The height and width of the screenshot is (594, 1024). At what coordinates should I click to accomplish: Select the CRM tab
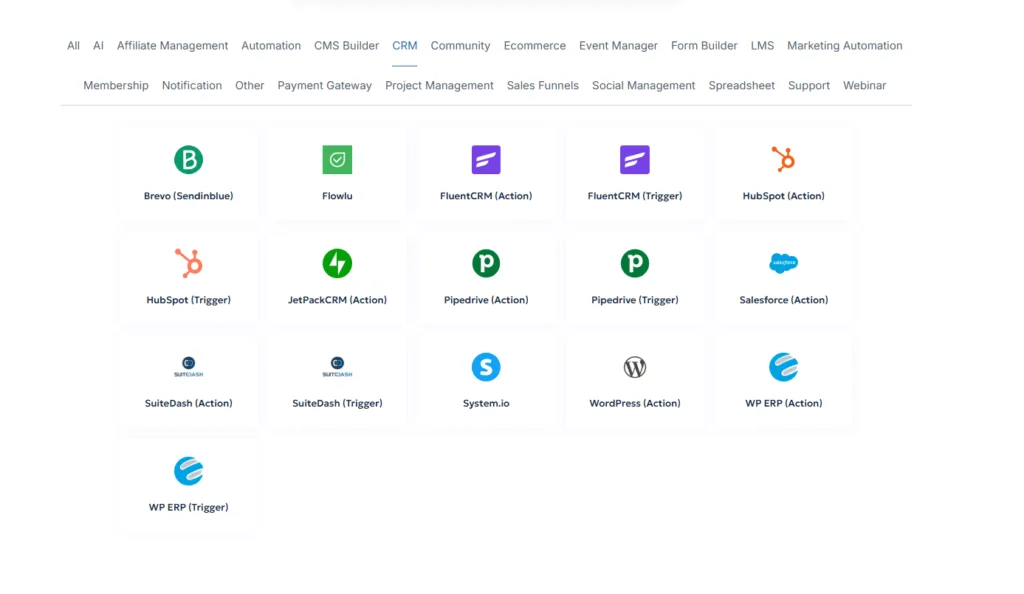[404, 46]
